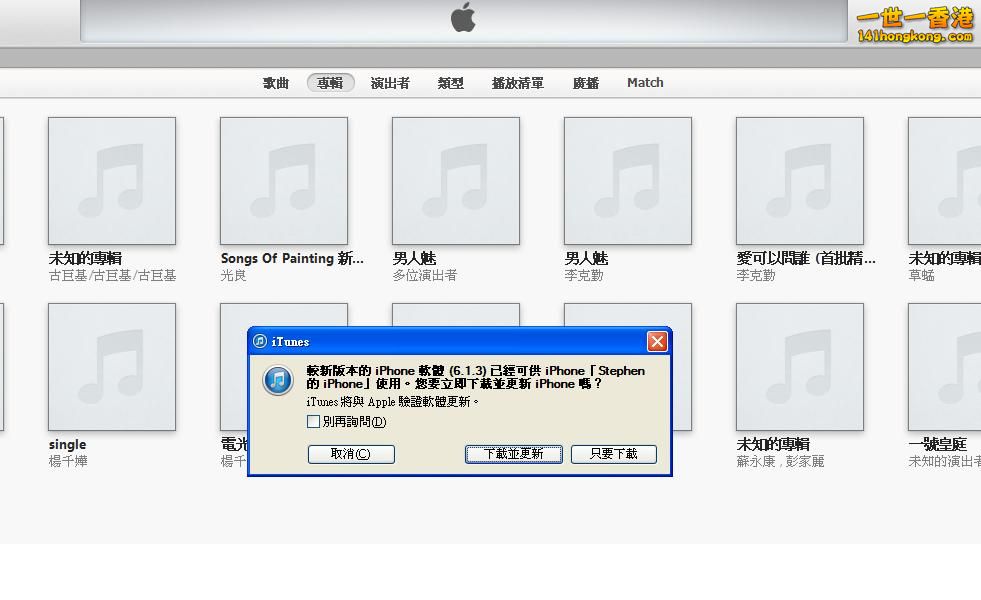Open the 演出者 view

[389, 83]
